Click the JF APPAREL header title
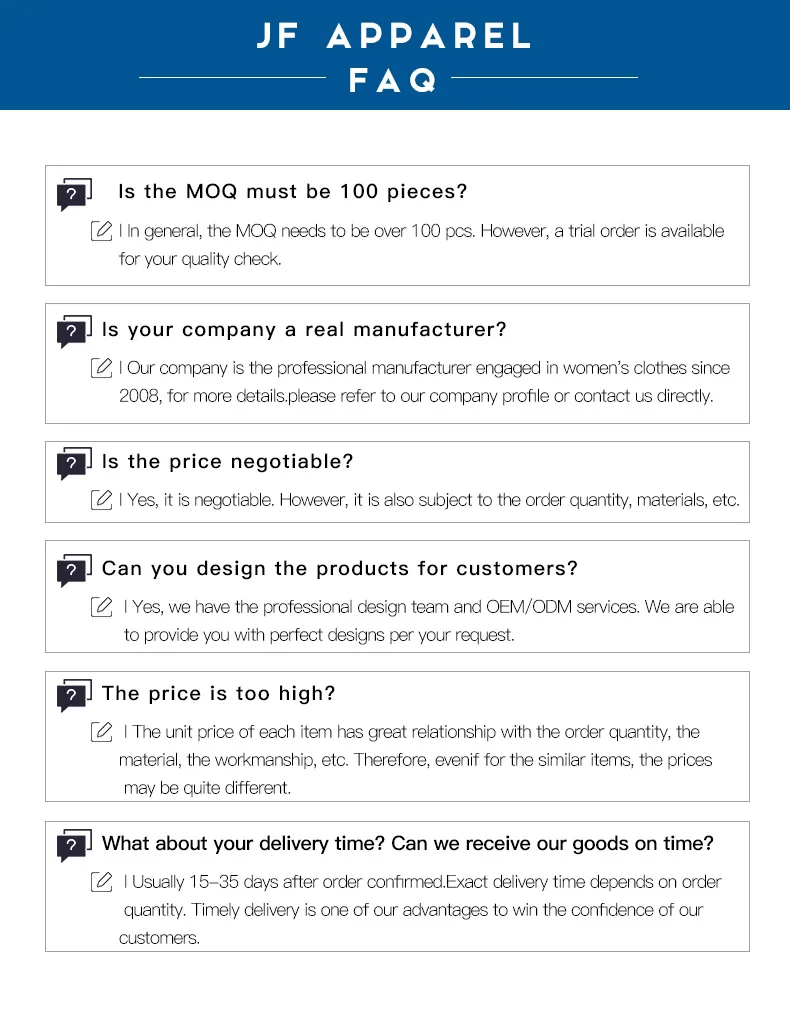Image resolution: width=790 pixels, height=1015 pixels. point(394,36)
